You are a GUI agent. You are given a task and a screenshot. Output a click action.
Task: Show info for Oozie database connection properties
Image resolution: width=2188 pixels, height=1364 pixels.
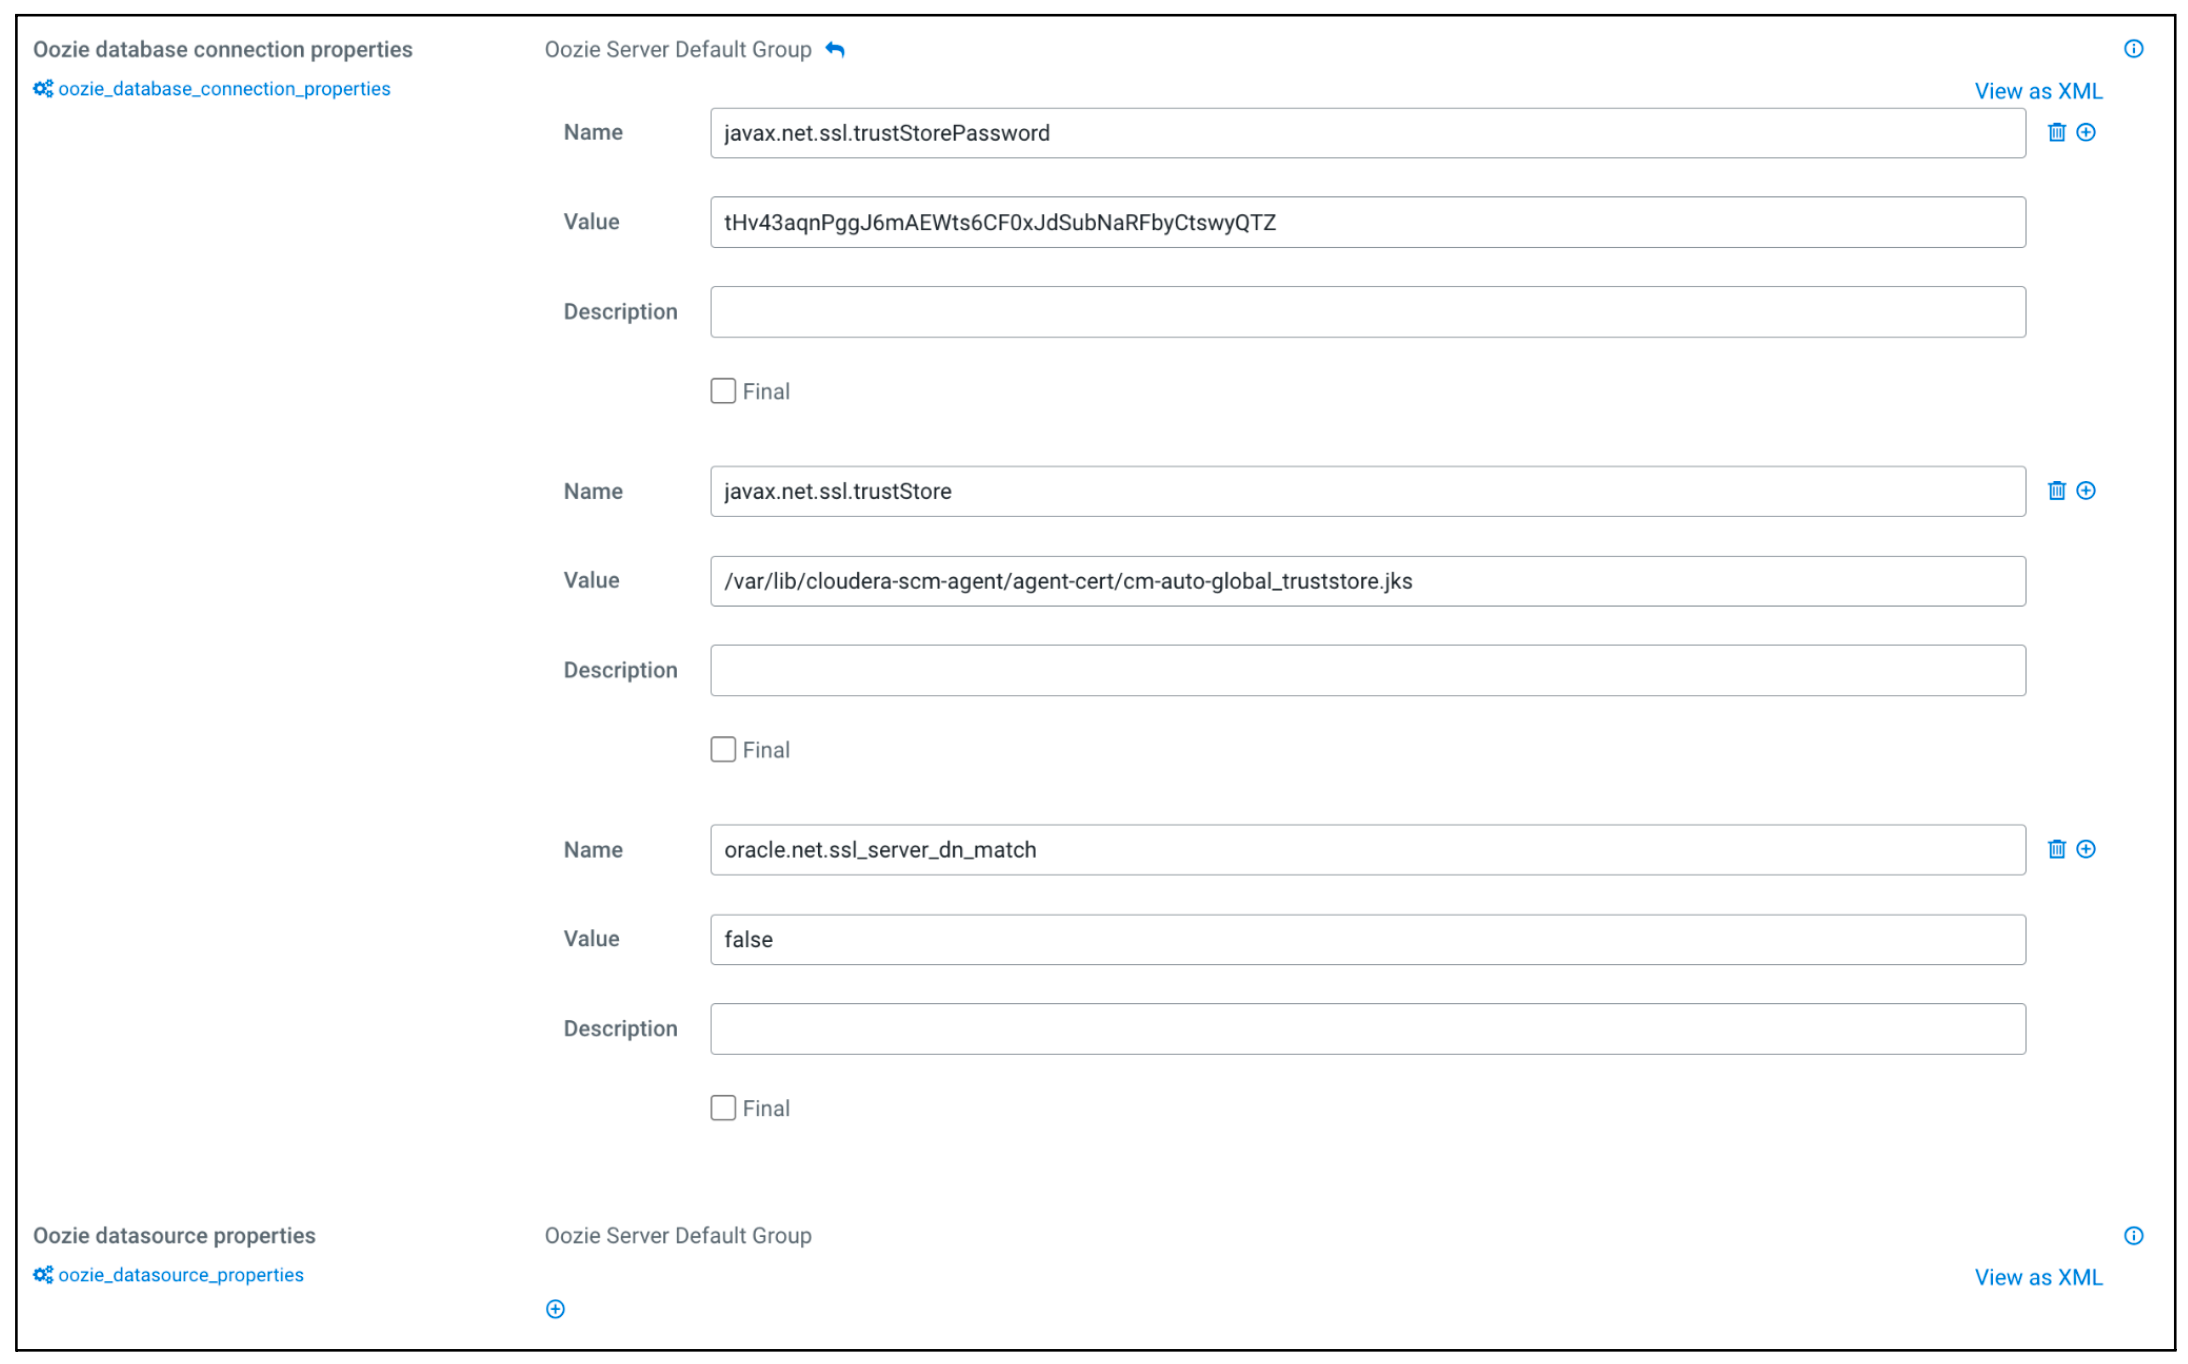[x=2133, y=49]
